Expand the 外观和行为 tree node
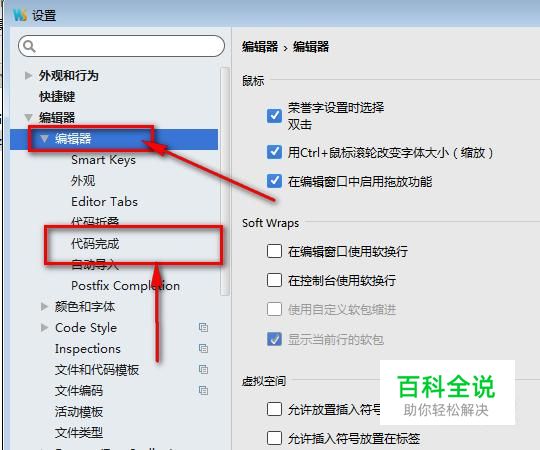This screenshot has height=450, width=540. click(28, 75)
